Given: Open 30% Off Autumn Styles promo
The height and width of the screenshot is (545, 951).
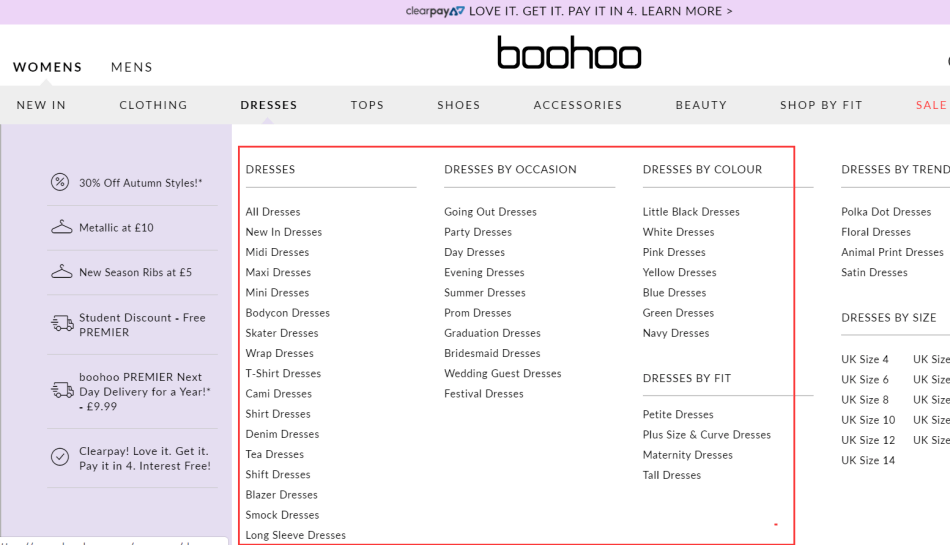Looking at the screenshot, I should (141, 182).
